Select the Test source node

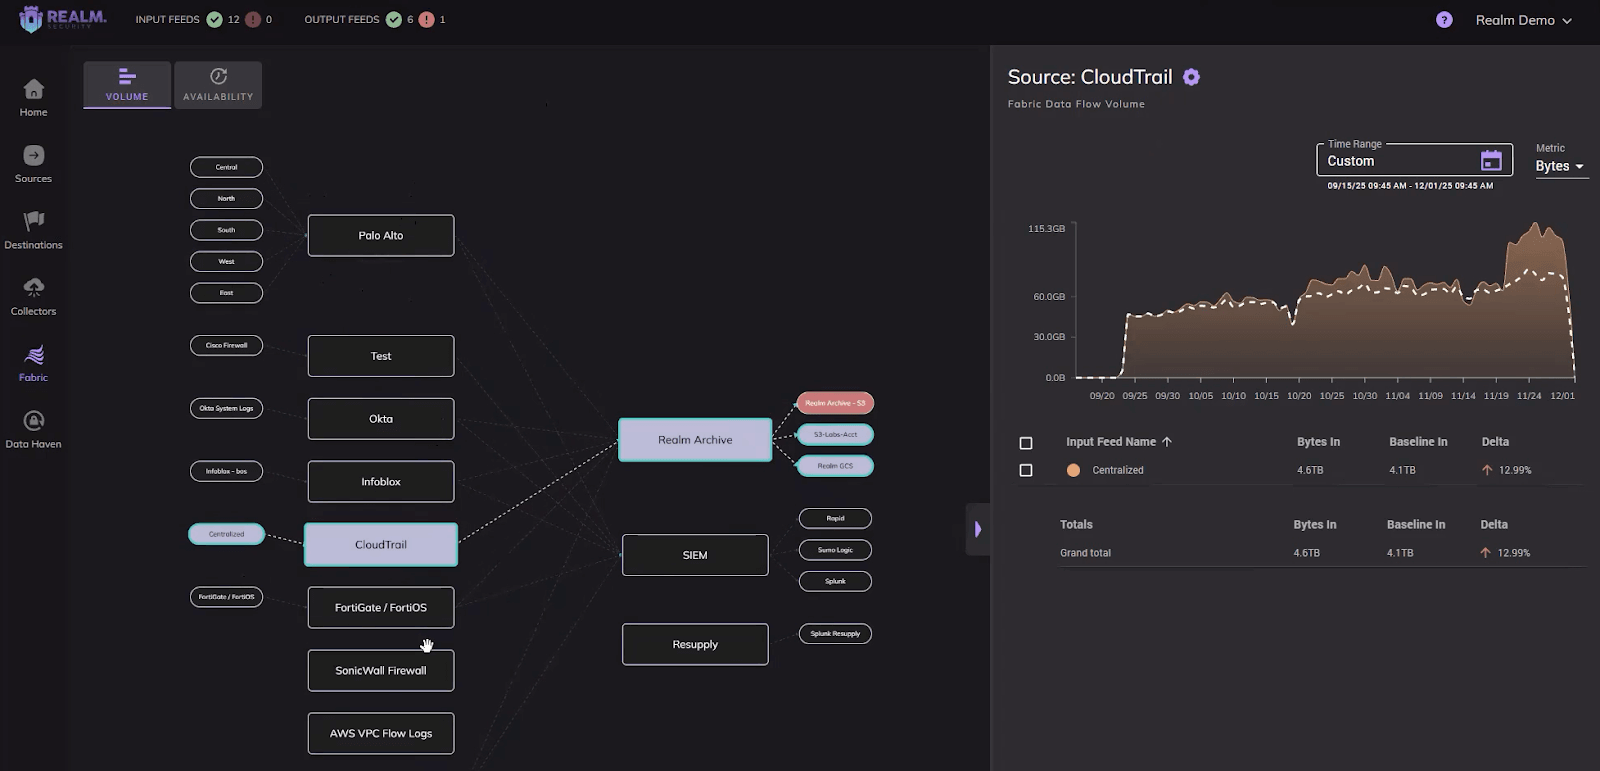click(381, 356)
